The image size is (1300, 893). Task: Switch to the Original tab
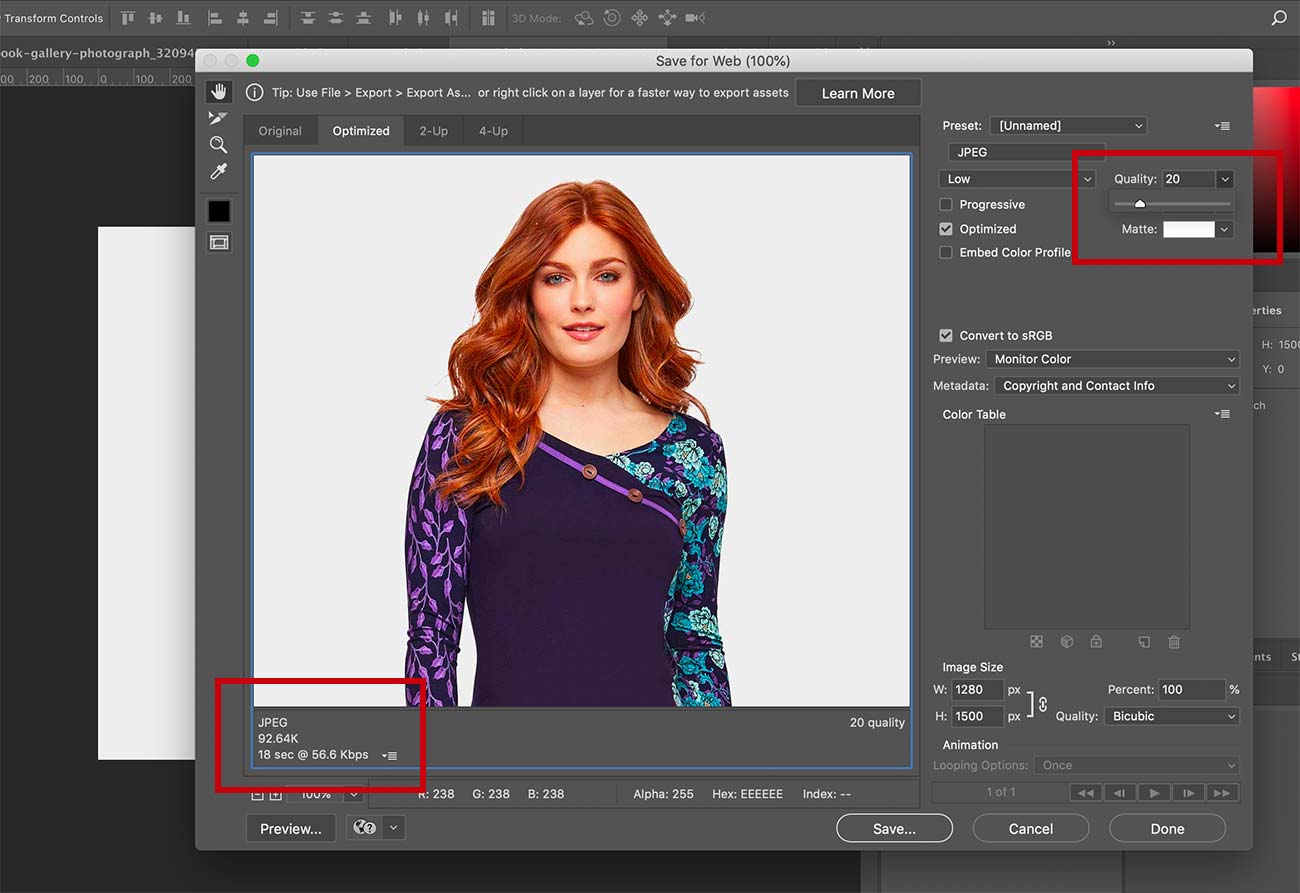click(x=280, y=131)
